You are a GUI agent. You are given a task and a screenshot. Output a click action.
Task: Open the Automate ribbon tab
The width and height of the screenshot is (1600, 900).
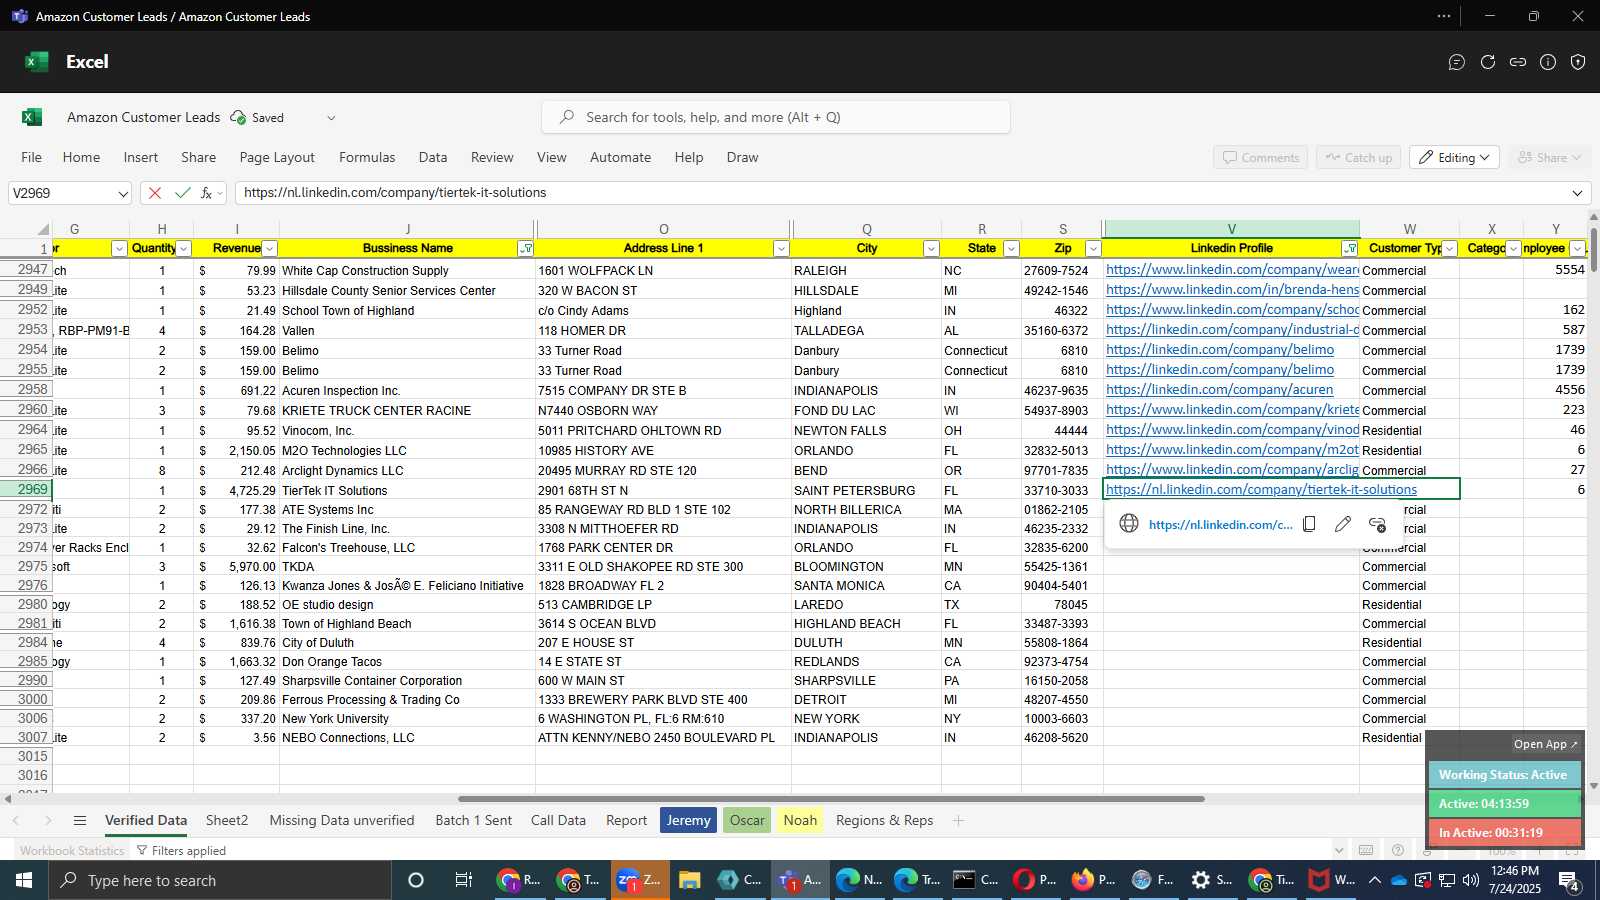click(620, 158)
